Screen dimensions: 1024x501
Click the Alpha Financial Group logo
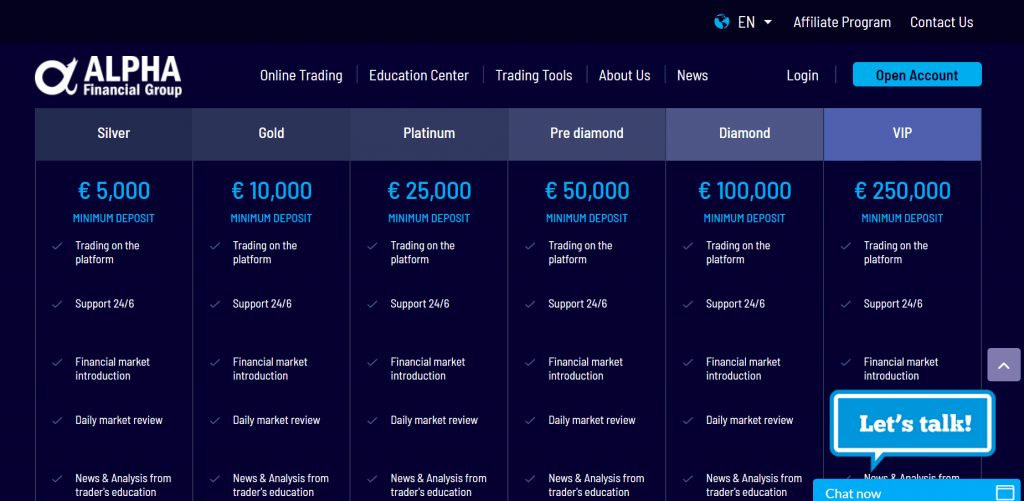point(108,76)
